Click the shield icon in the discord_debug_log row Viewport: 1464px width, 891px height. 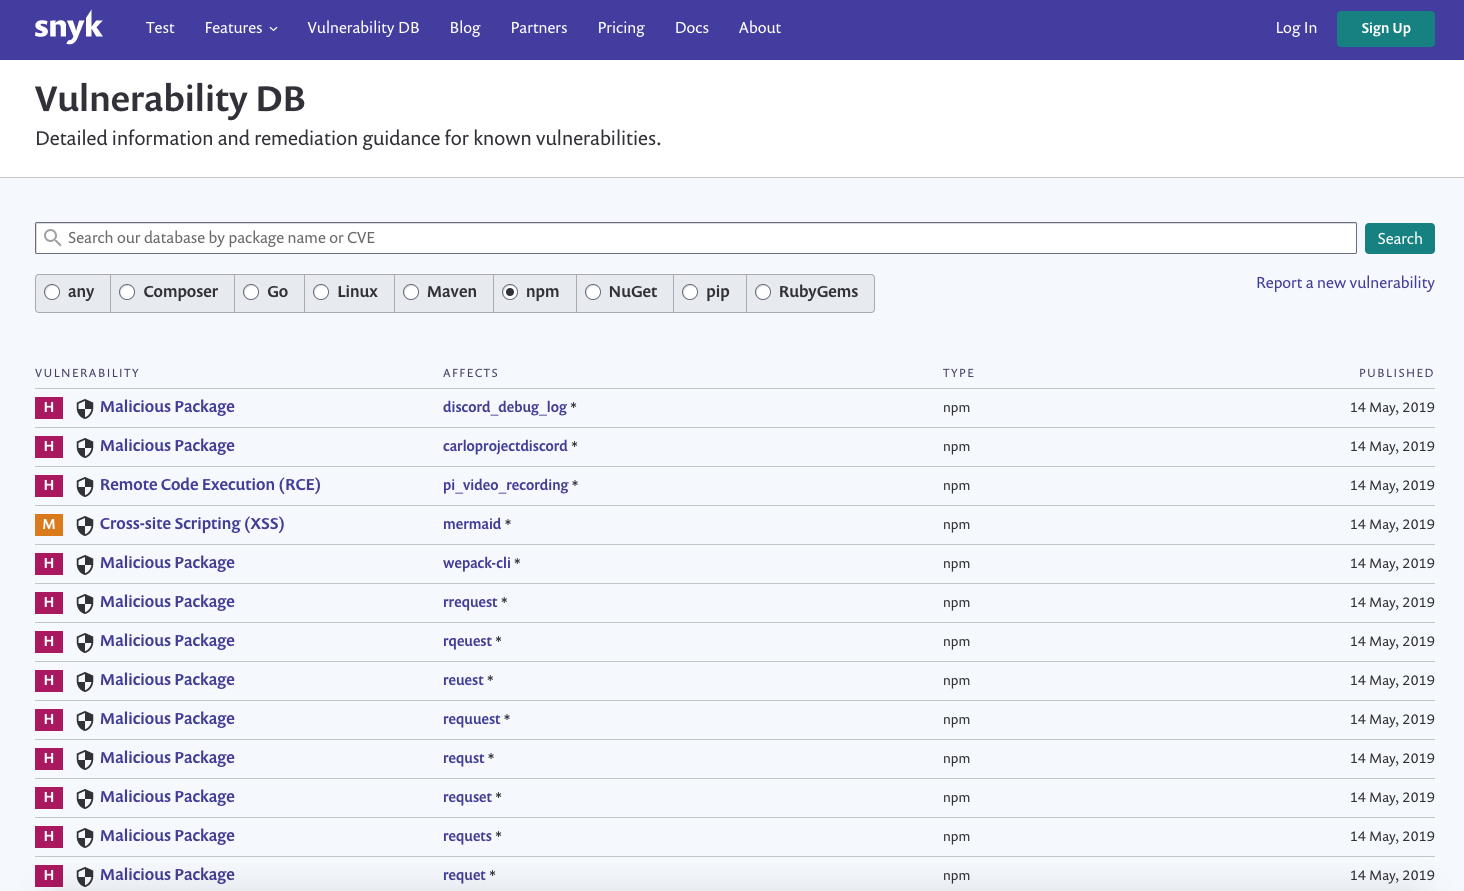(85, 408)
